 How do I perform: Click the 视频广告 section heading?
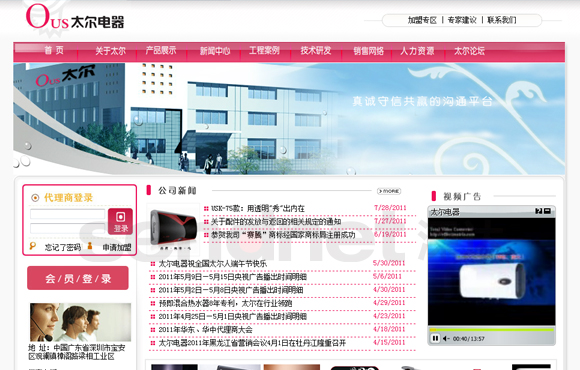462,196
